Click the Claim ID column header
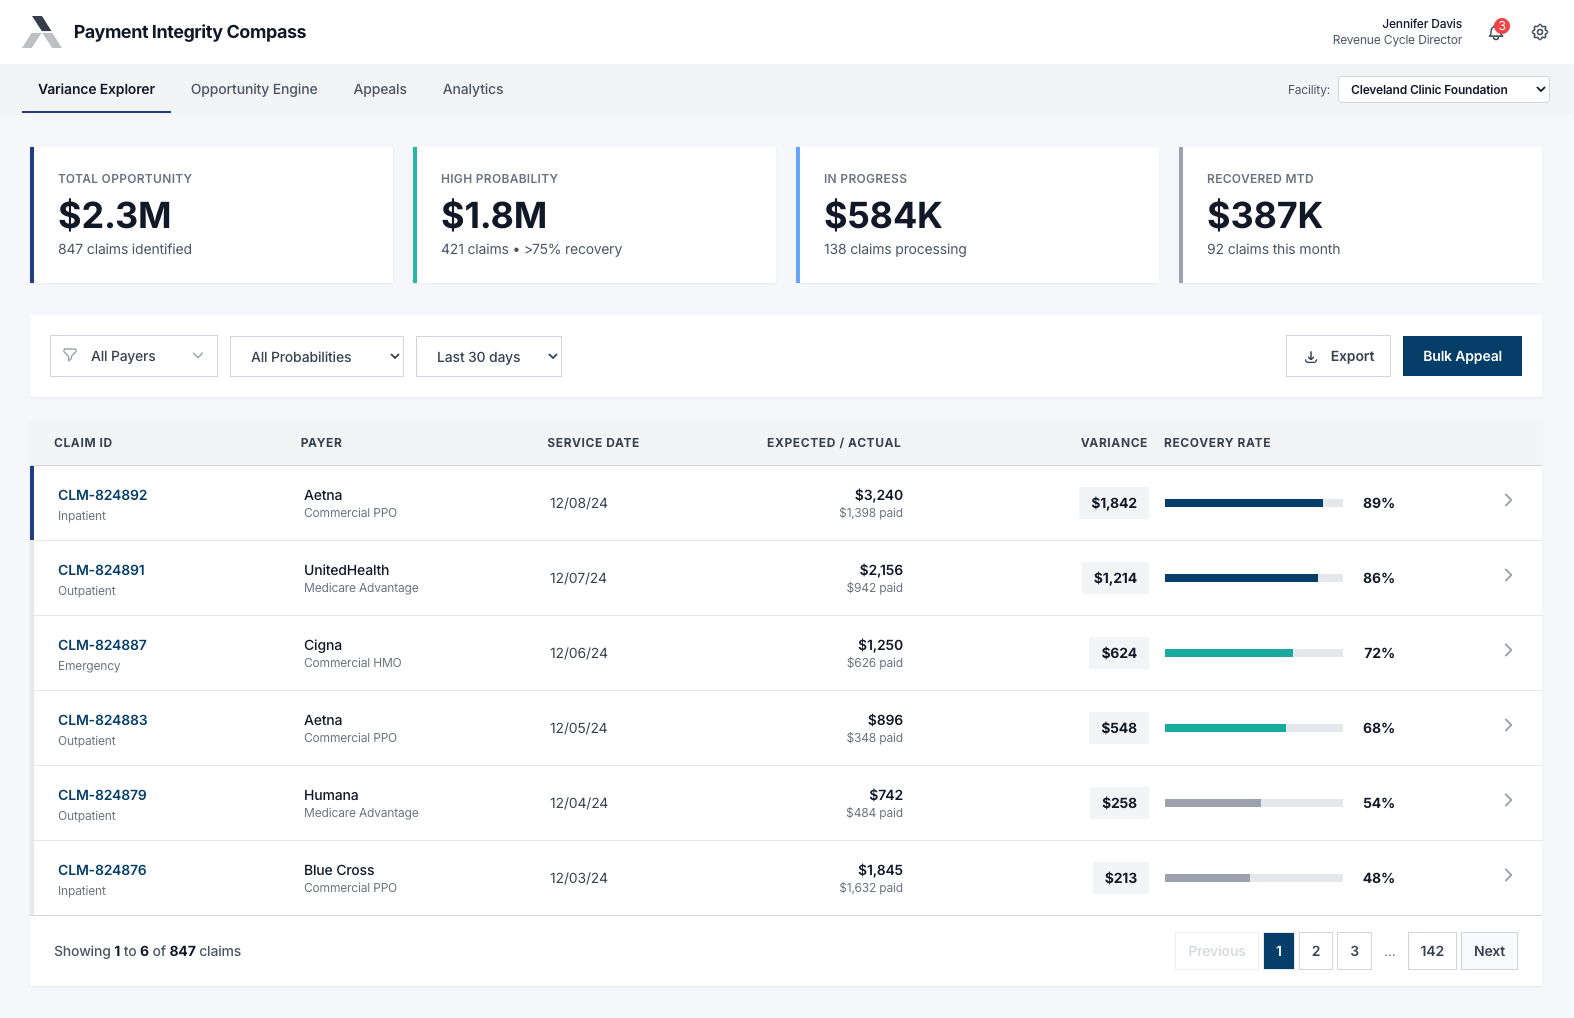Screen dimensions: 1574x1018 tap(83, 443)
